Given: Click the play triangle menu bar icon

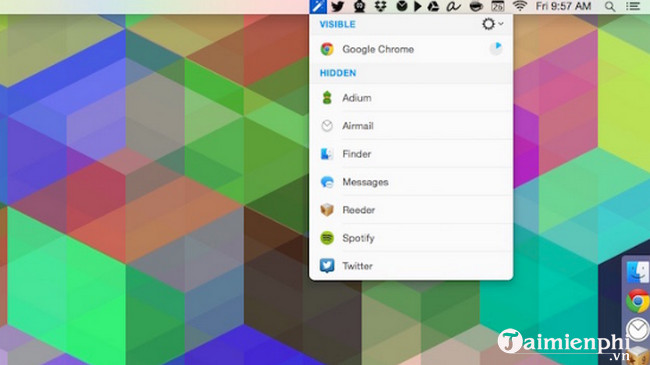Looking at the screenshot, I should pyautogui.click(x=418, y=6).
